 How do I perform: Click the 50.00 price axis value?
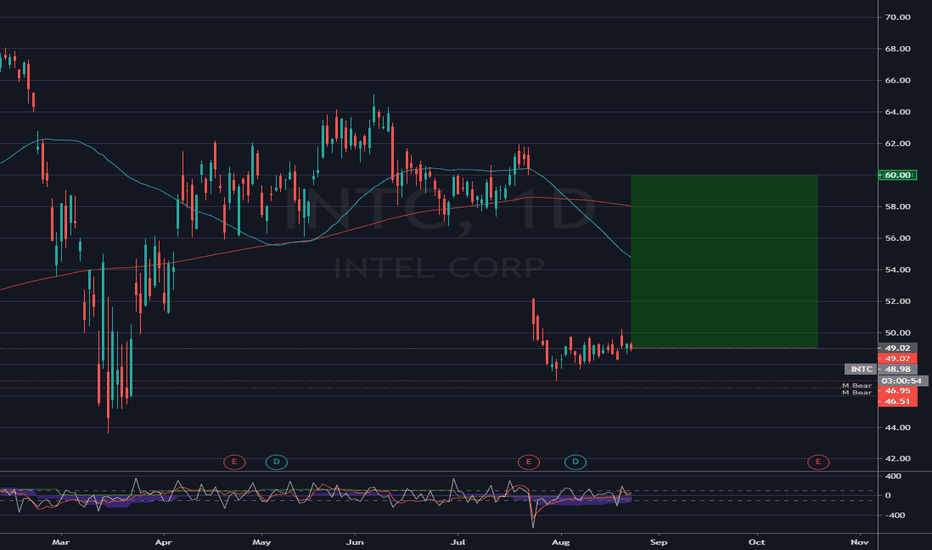pos(898,333)
